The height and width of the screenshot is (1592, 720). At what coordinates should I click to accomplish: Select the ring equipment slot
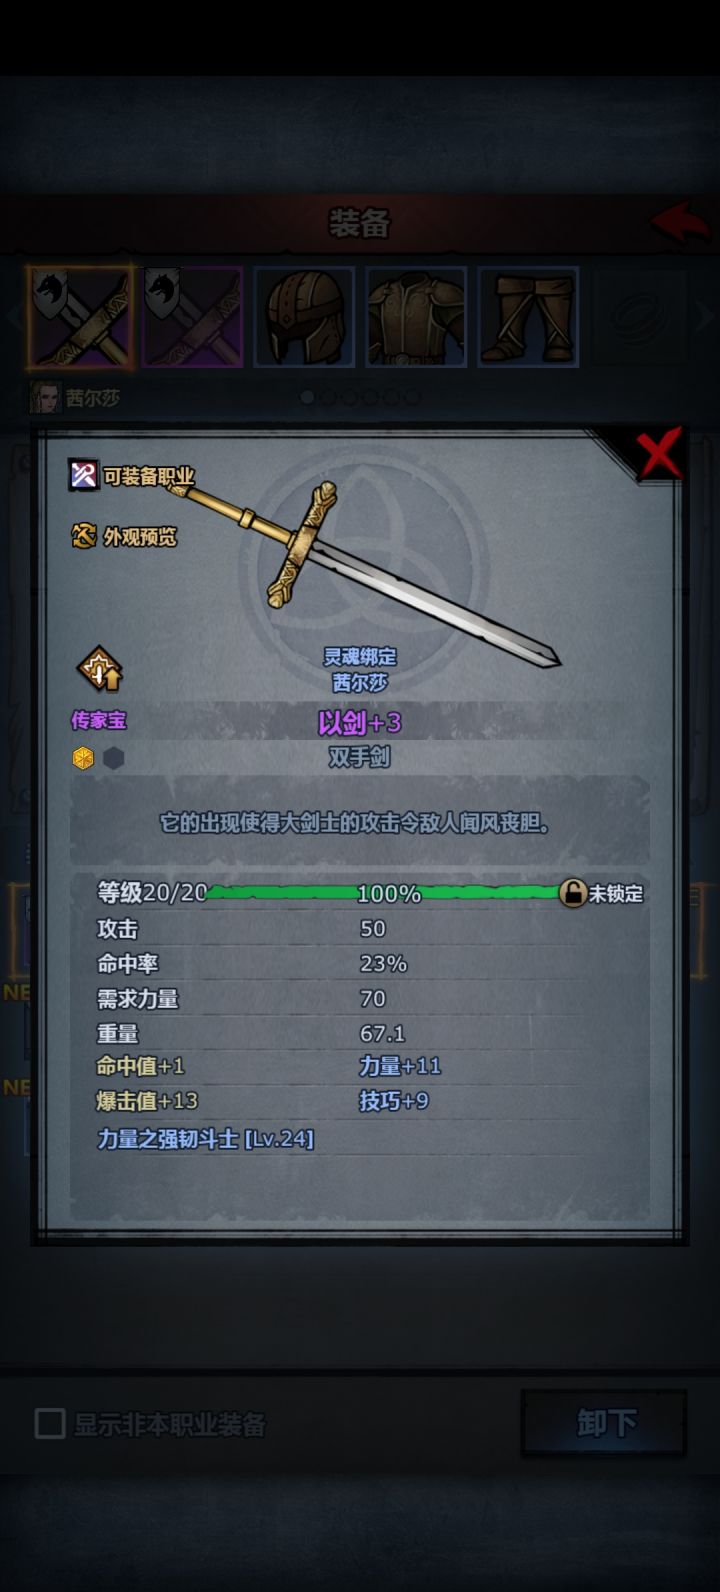pyautogui.click(x=638, y=317)
